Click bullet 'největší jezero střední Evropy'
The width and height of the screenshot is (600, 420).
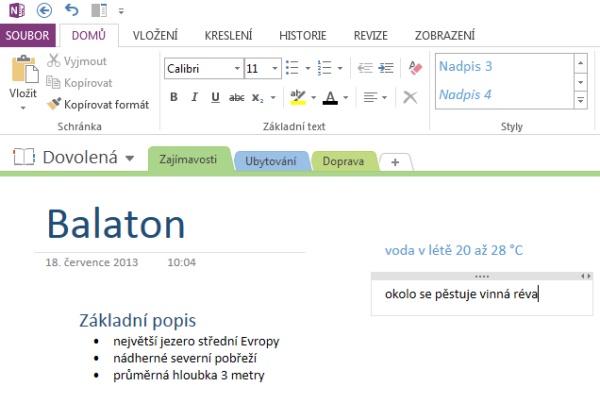(x=196, y=341)
